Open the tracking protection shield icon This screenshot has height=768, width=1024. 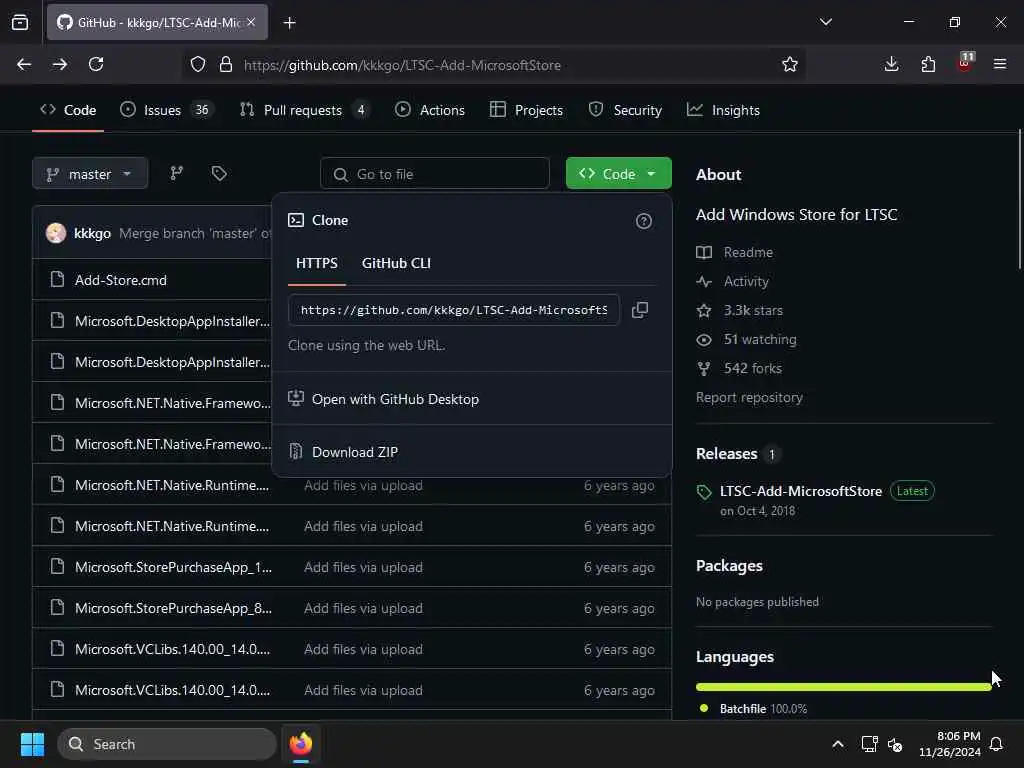(x=198, y=65)
